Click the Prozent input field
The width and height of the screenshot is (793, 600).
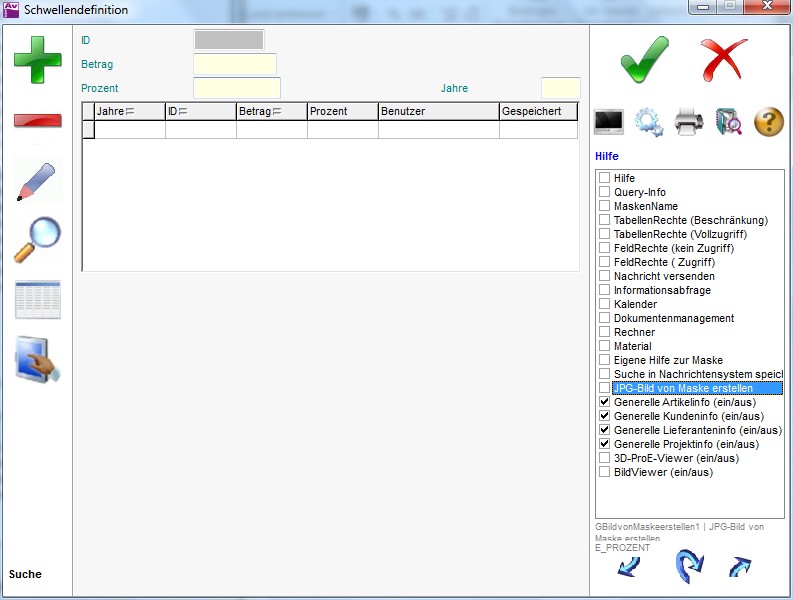(x=236, y=88)
